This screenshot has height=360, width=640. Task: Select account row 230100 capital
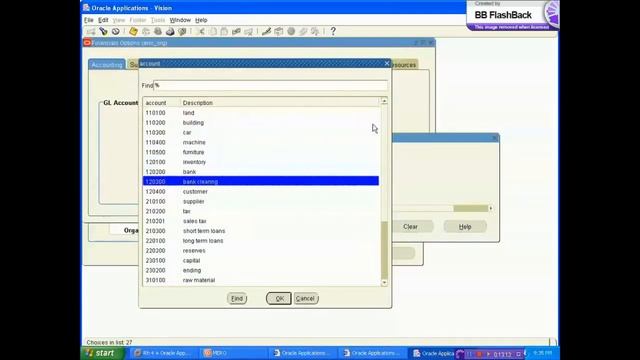[261, 260]
